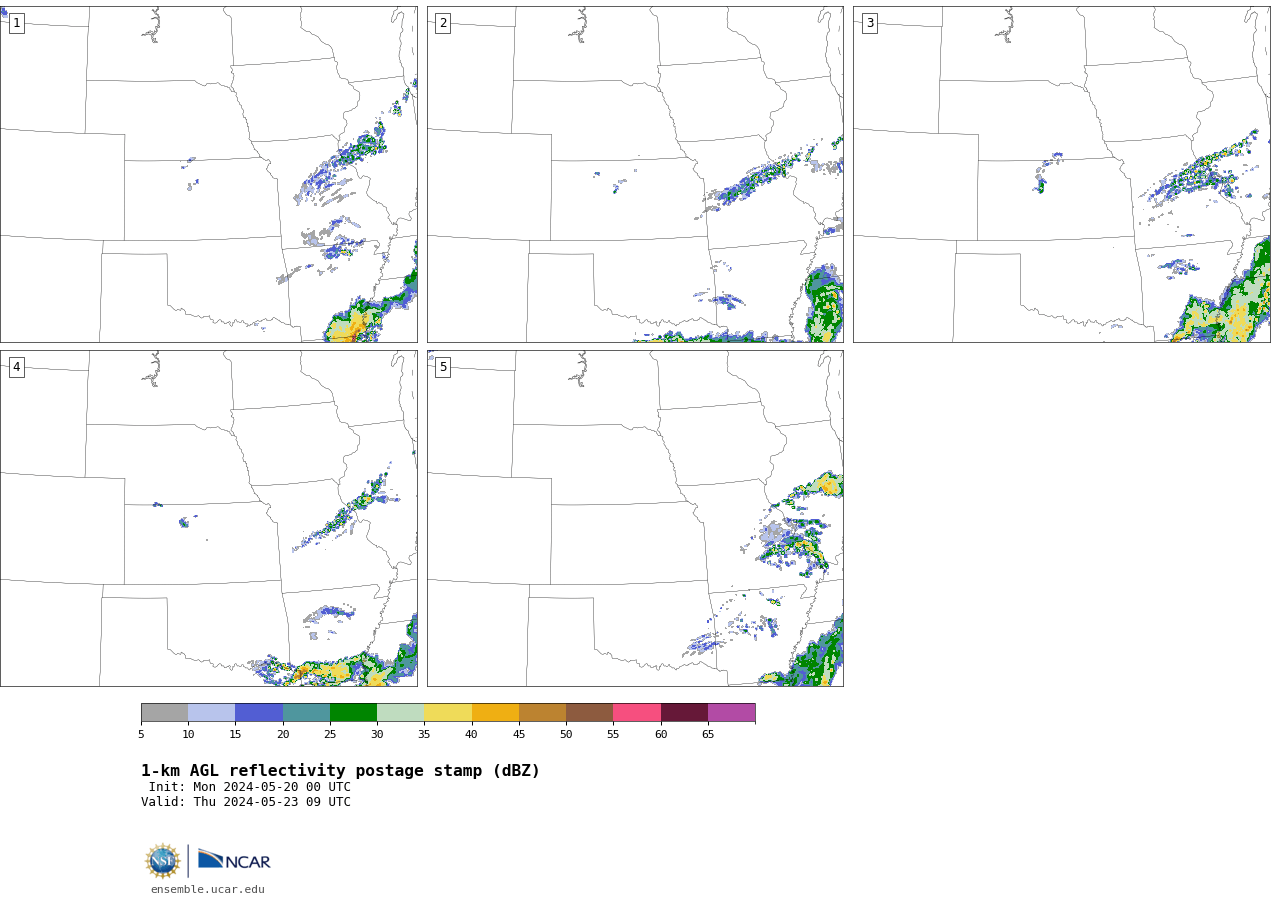
Task: Open ensemble member 3 reflectivity map
Action: pos(1061,174)
